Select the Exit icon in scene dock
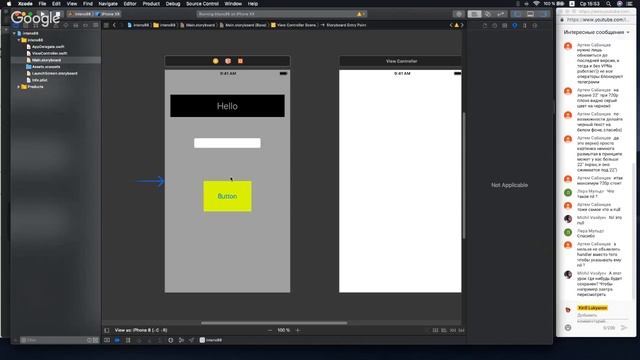 240,61
